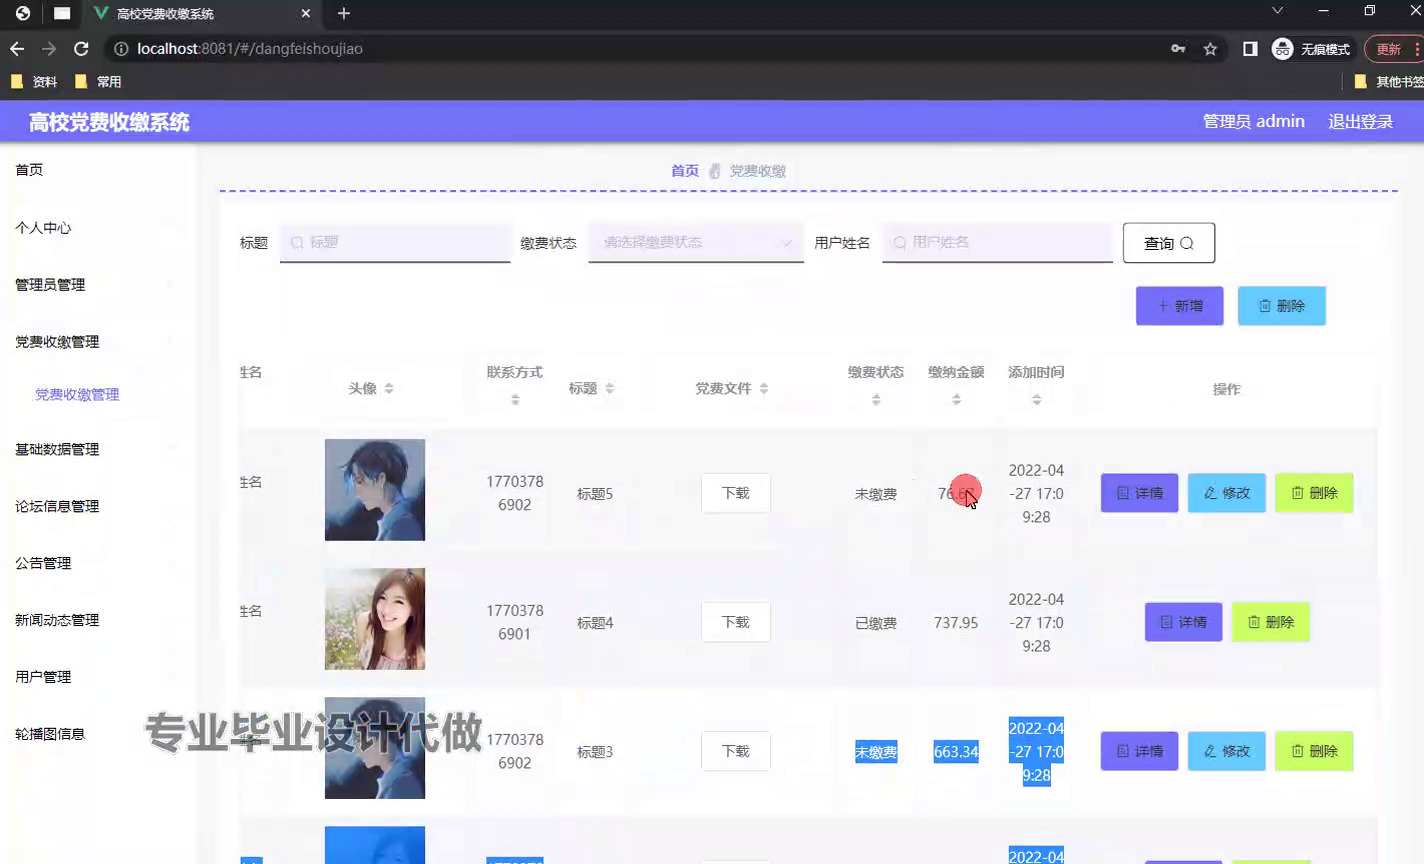Click 首页 breadcrumb link

coord(685,171)
